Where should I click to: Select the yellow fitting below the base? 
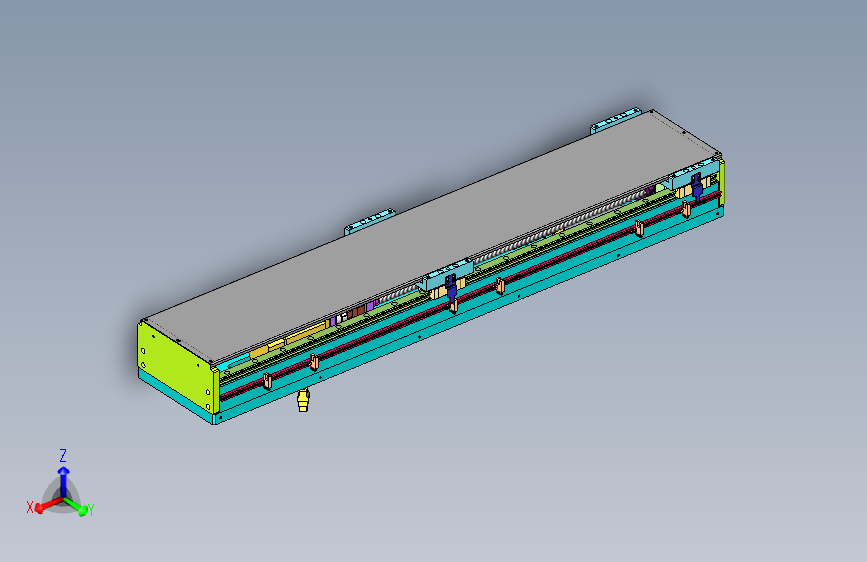coord(303,400)
